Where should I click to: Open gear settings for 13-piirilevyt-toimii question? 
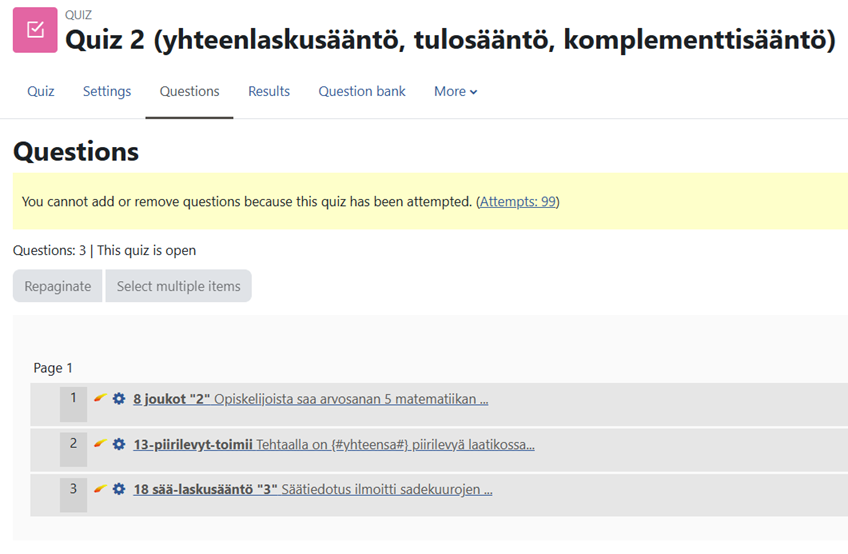[x=119, y=444]
